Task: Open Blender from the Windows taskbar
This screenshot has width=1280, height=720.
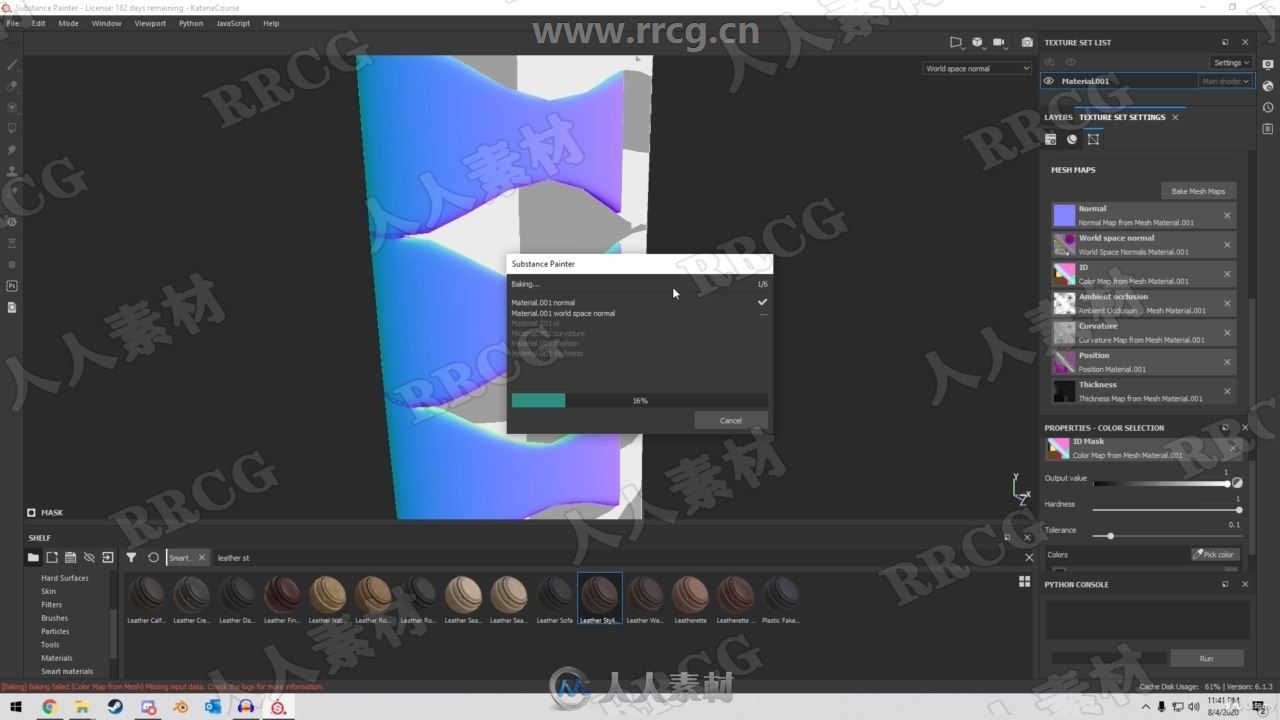Action: (181, 707)
